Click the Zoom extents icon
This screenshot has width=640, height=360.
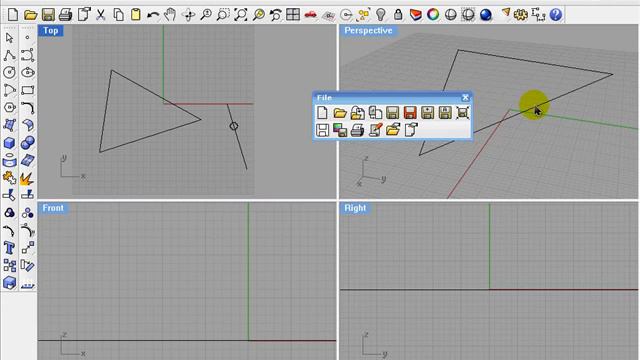tap(241, 15)
